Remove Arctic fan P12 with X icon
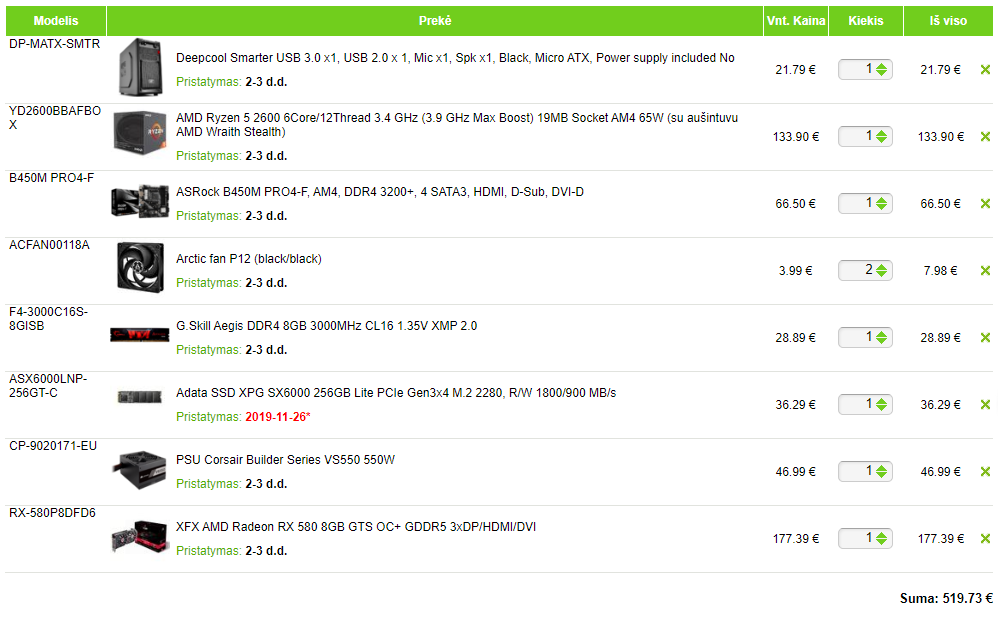This screenshot has width=998, height=633. 985,271
